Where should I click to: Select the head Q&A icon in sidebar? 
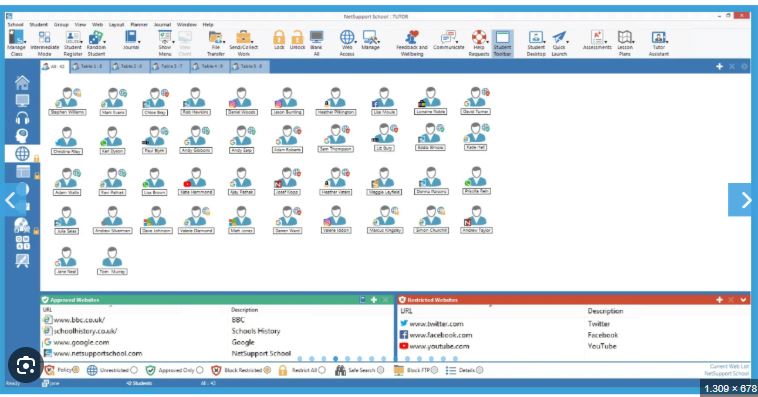pyautogui.click(x=22, y=135)
